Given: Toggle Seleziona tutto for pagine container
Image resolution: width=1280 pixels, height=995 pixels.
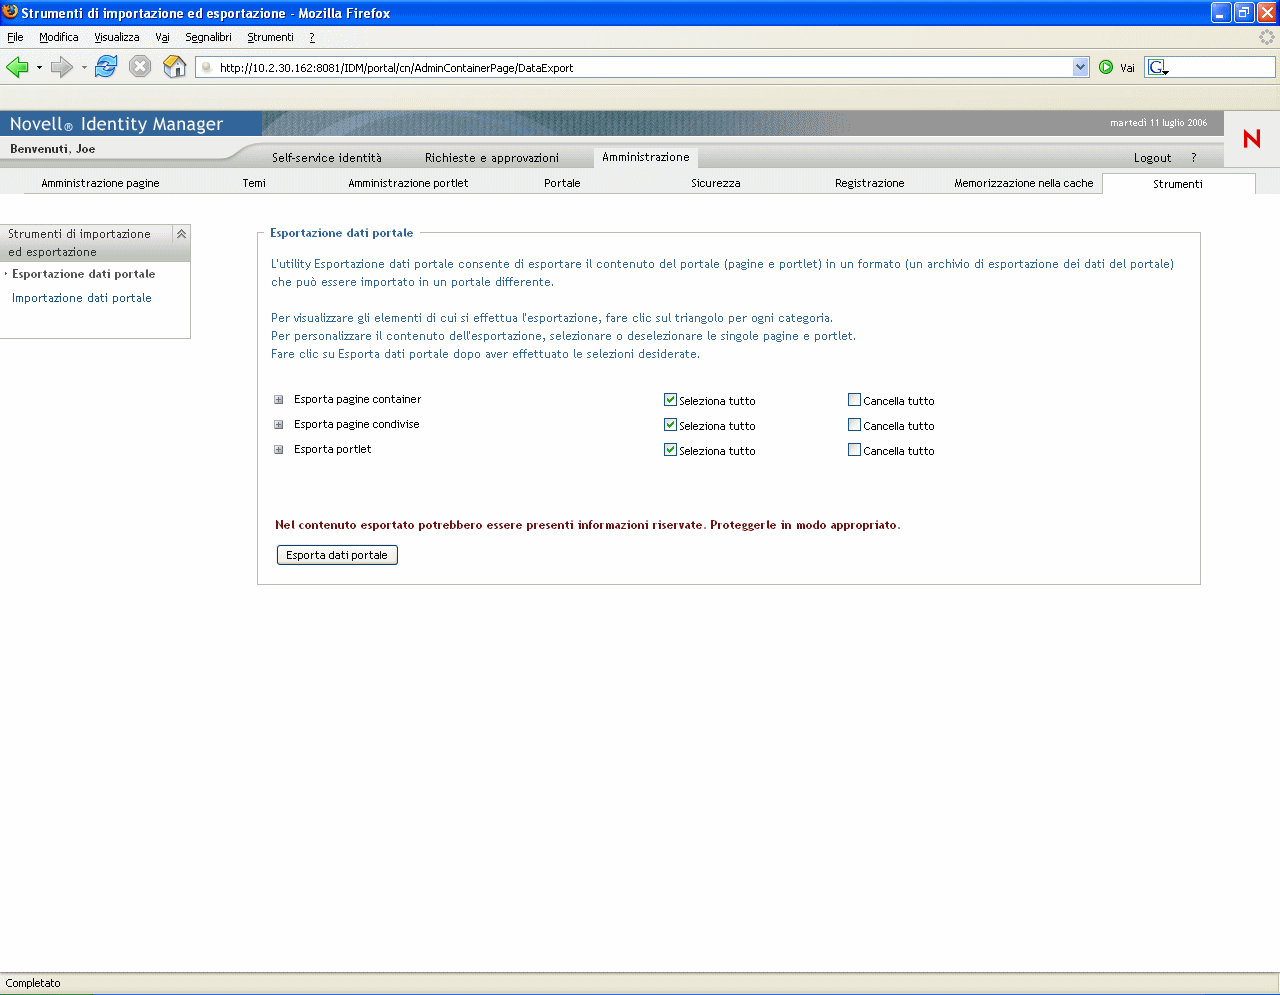Looking at the screenshot, I should [670, 400].
